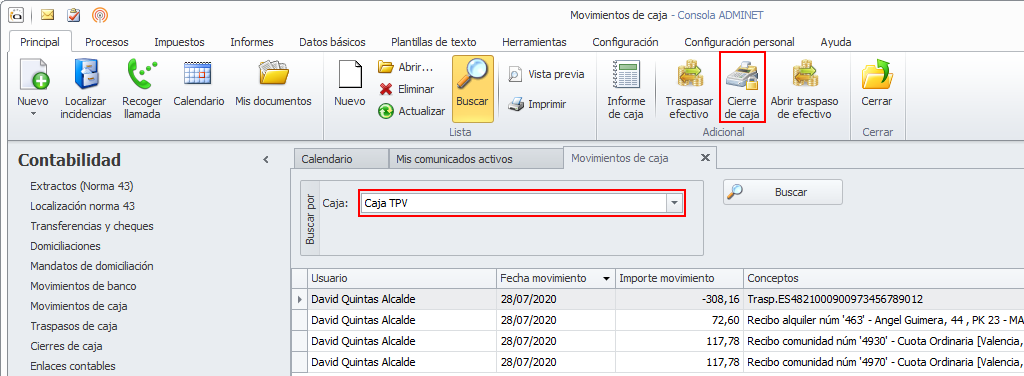Open Localizar incidencias
The image size is (1024, 376).
[86, 89]
